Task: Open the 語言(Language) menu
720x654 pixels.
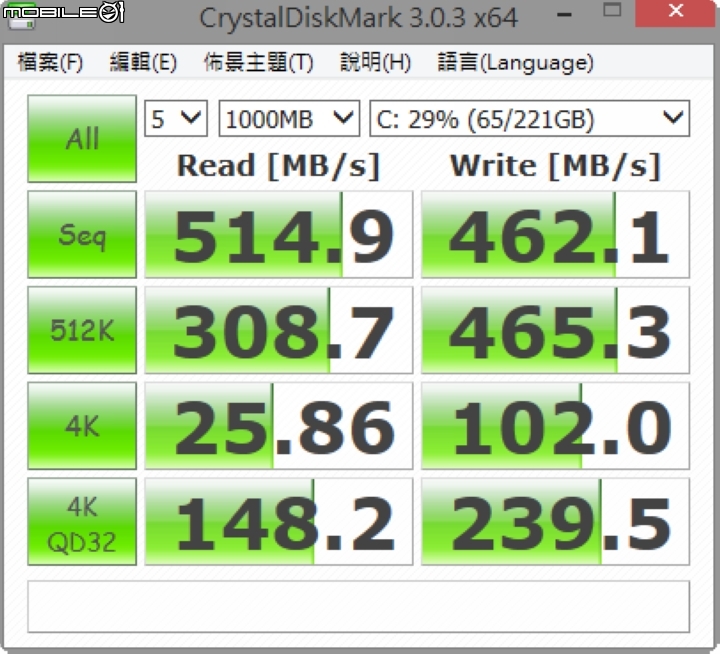Action: click(515, 62)
